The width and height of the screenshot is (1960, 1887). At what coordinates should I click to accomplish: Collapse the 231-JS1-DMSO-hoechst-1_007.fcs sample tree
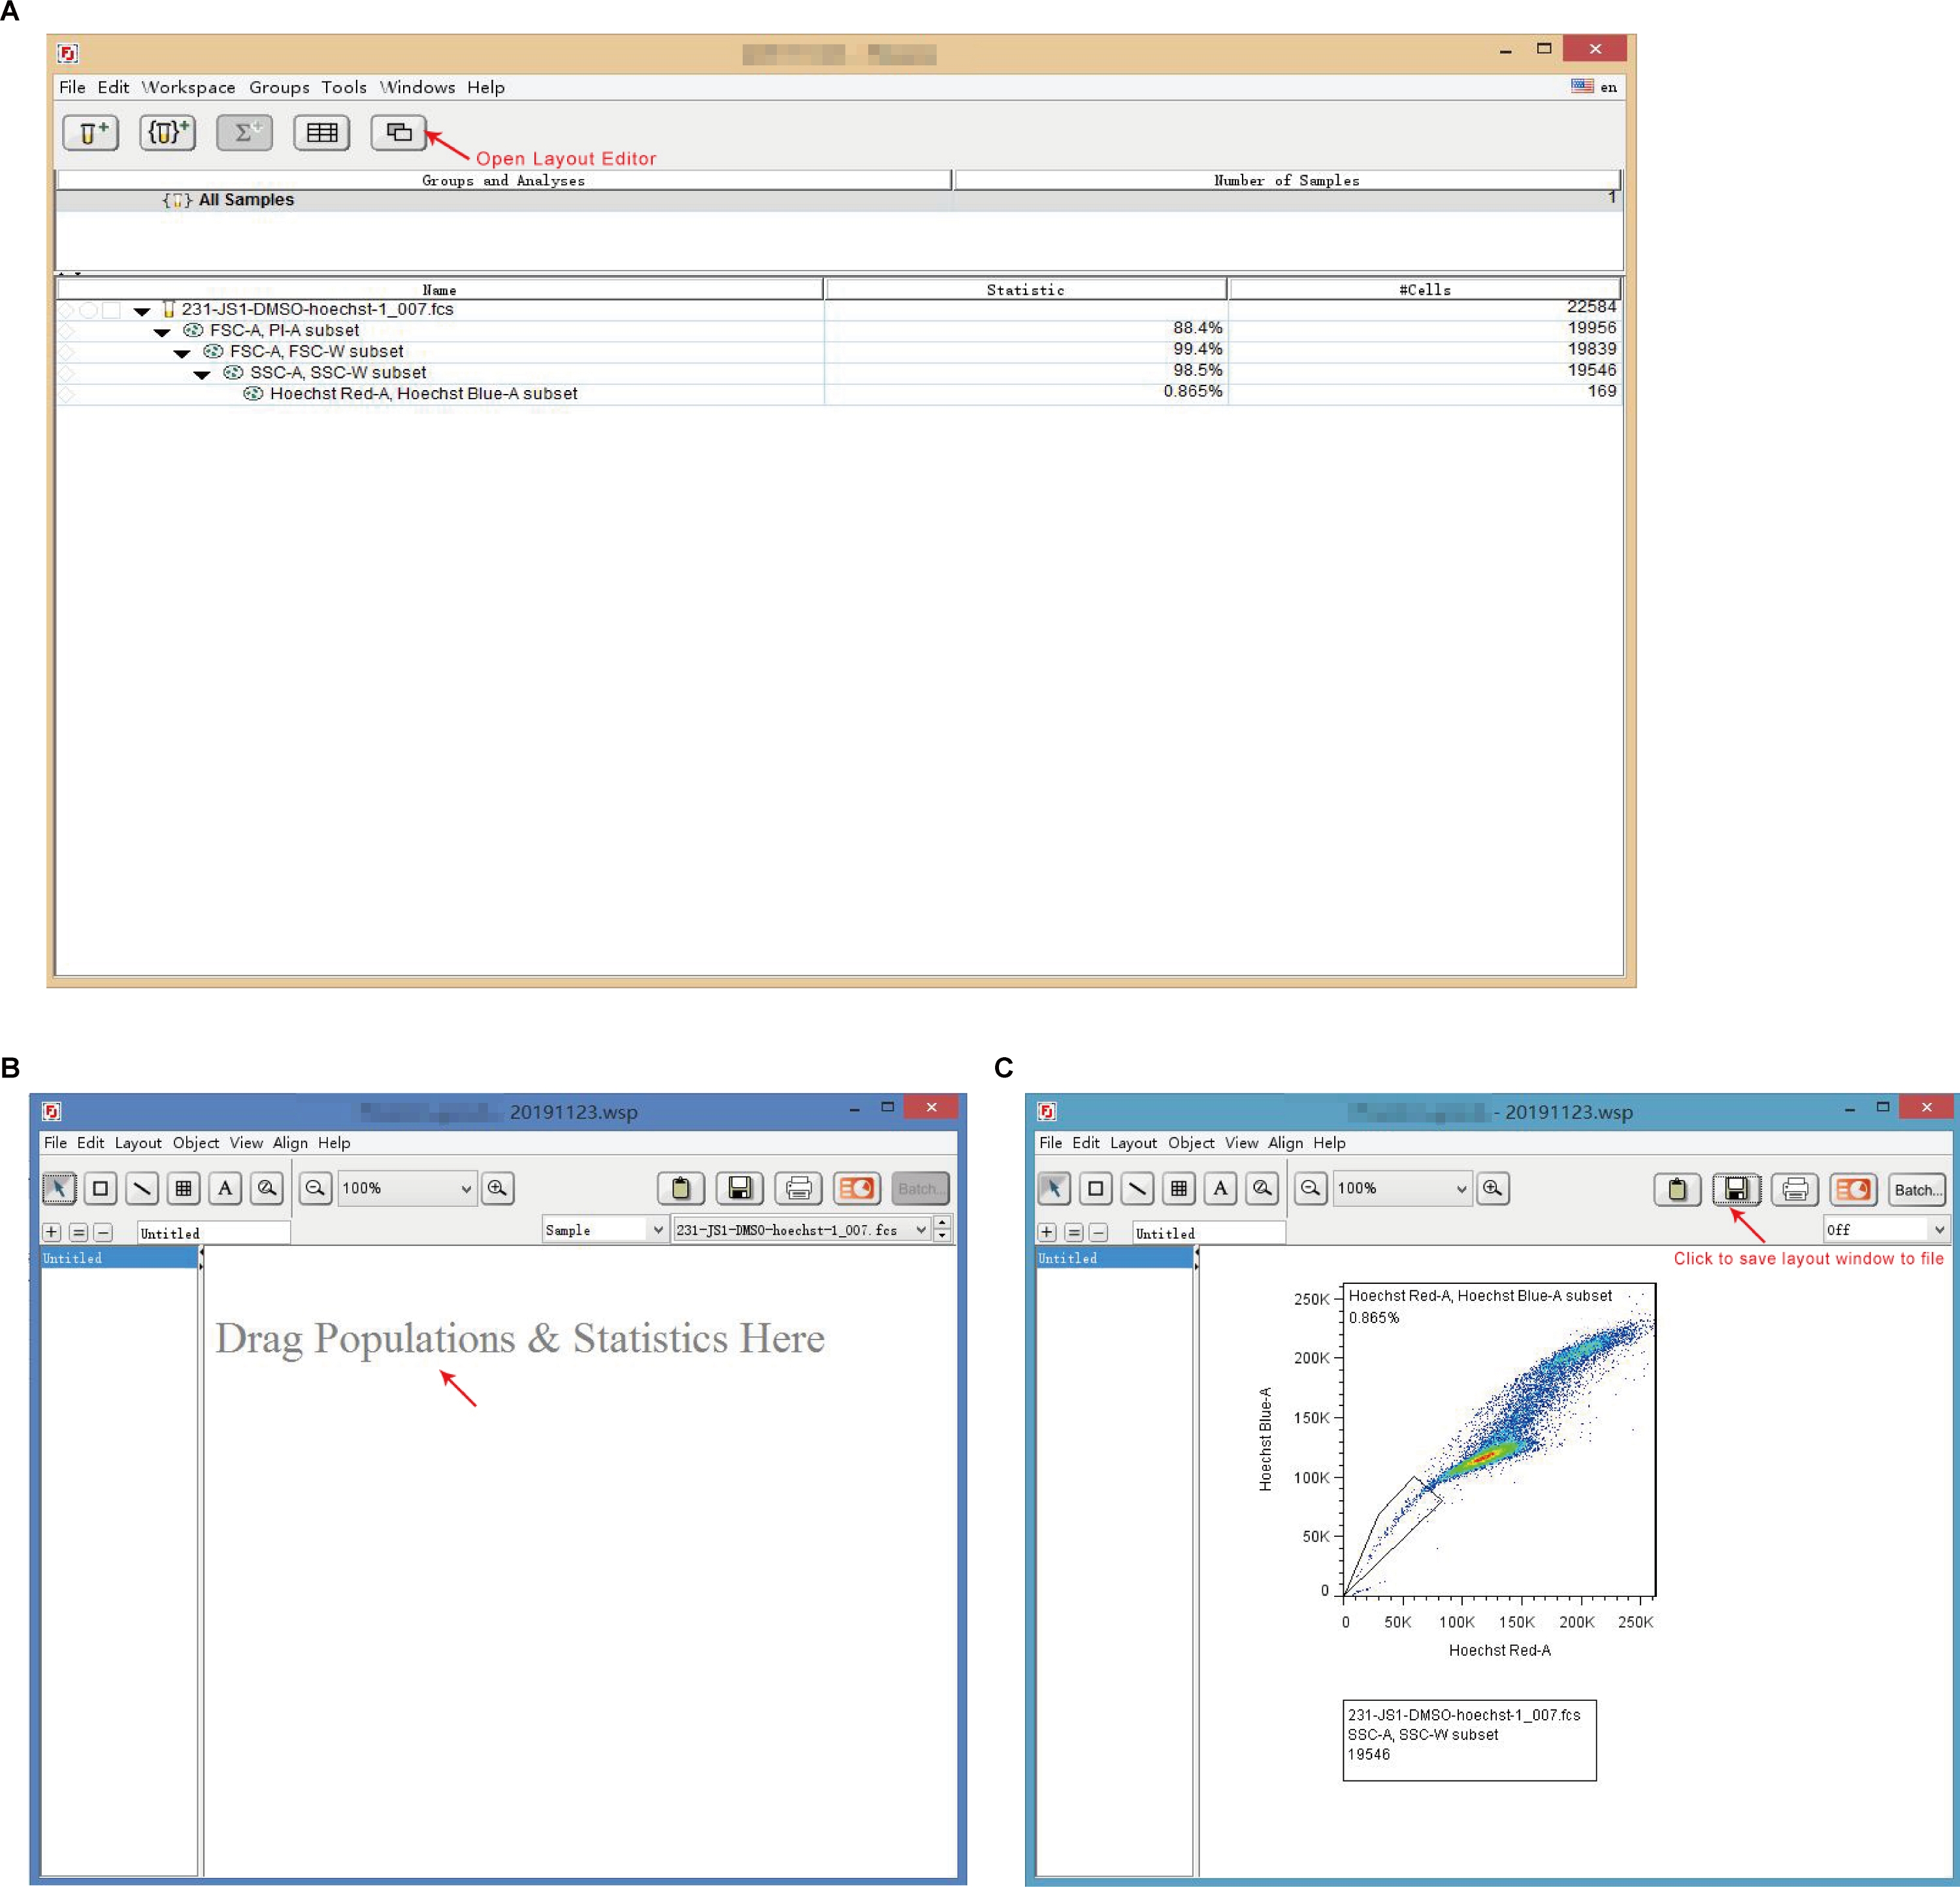(142, 311)
